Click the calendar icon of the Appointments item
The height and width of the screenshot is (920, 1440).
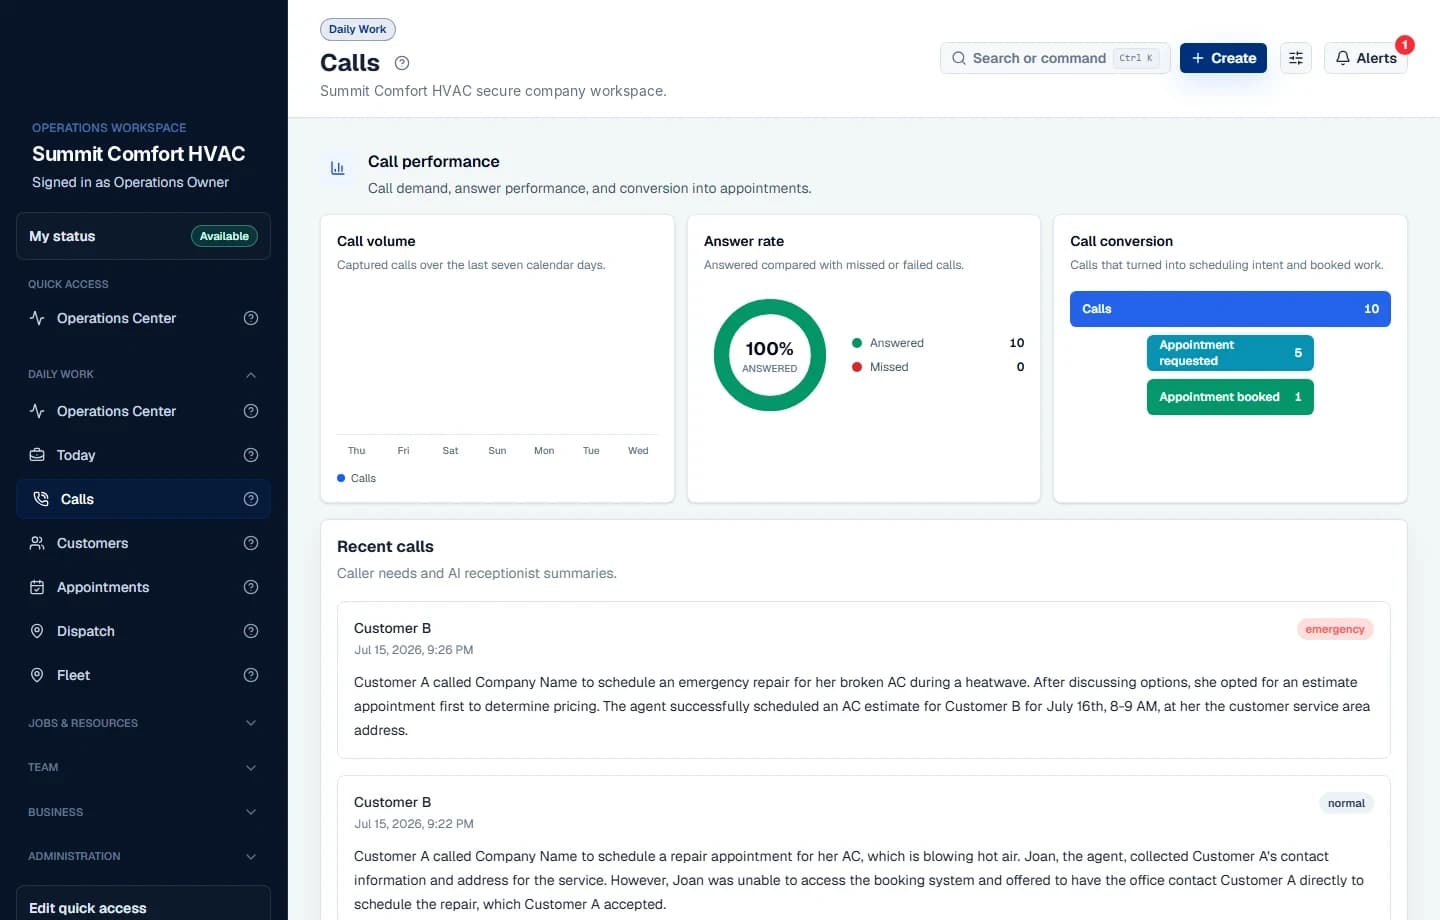[37, 587]
